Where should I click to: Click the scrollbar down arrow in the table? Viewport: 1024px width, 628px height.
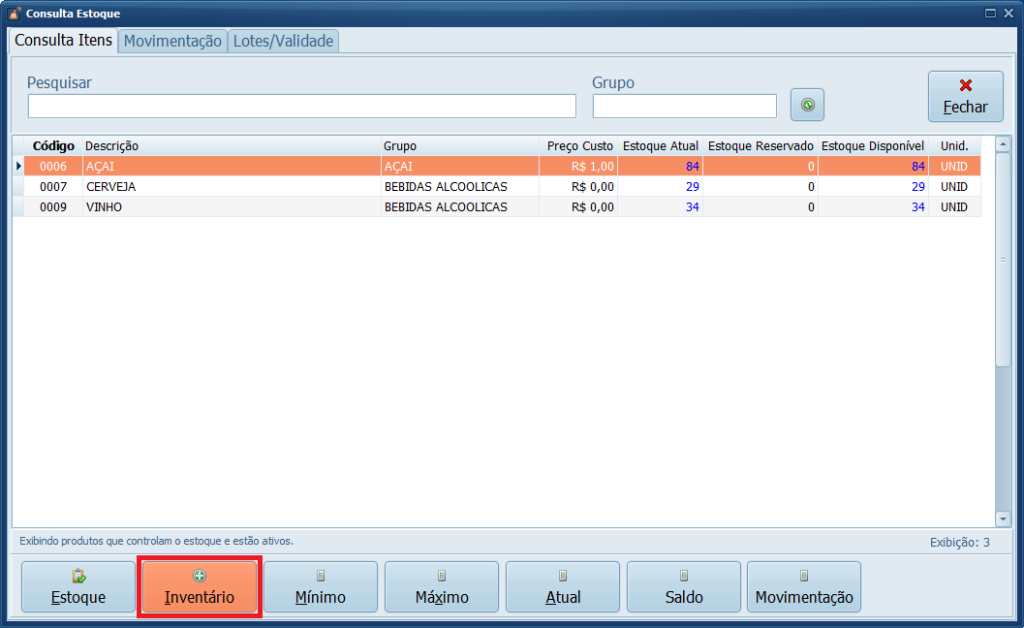(x=1003, y=519)
